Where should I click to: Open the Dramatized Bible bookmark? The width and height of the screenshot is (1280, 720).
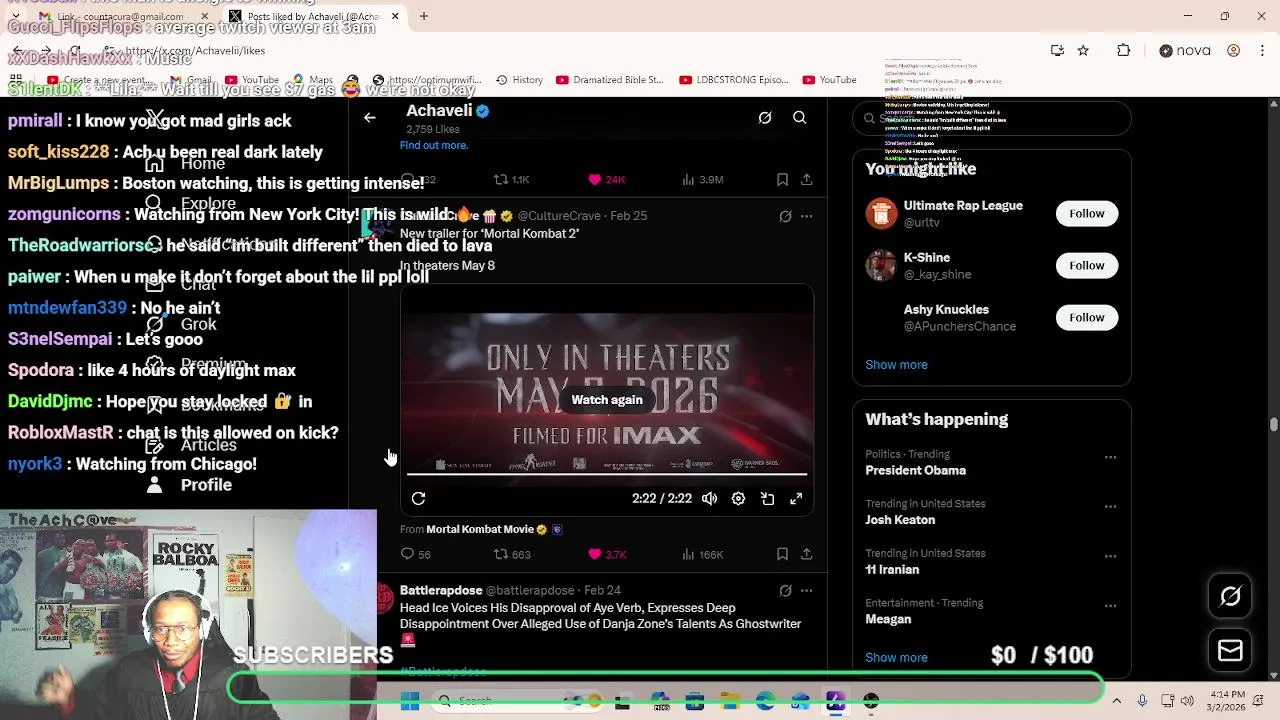point(609,80)
